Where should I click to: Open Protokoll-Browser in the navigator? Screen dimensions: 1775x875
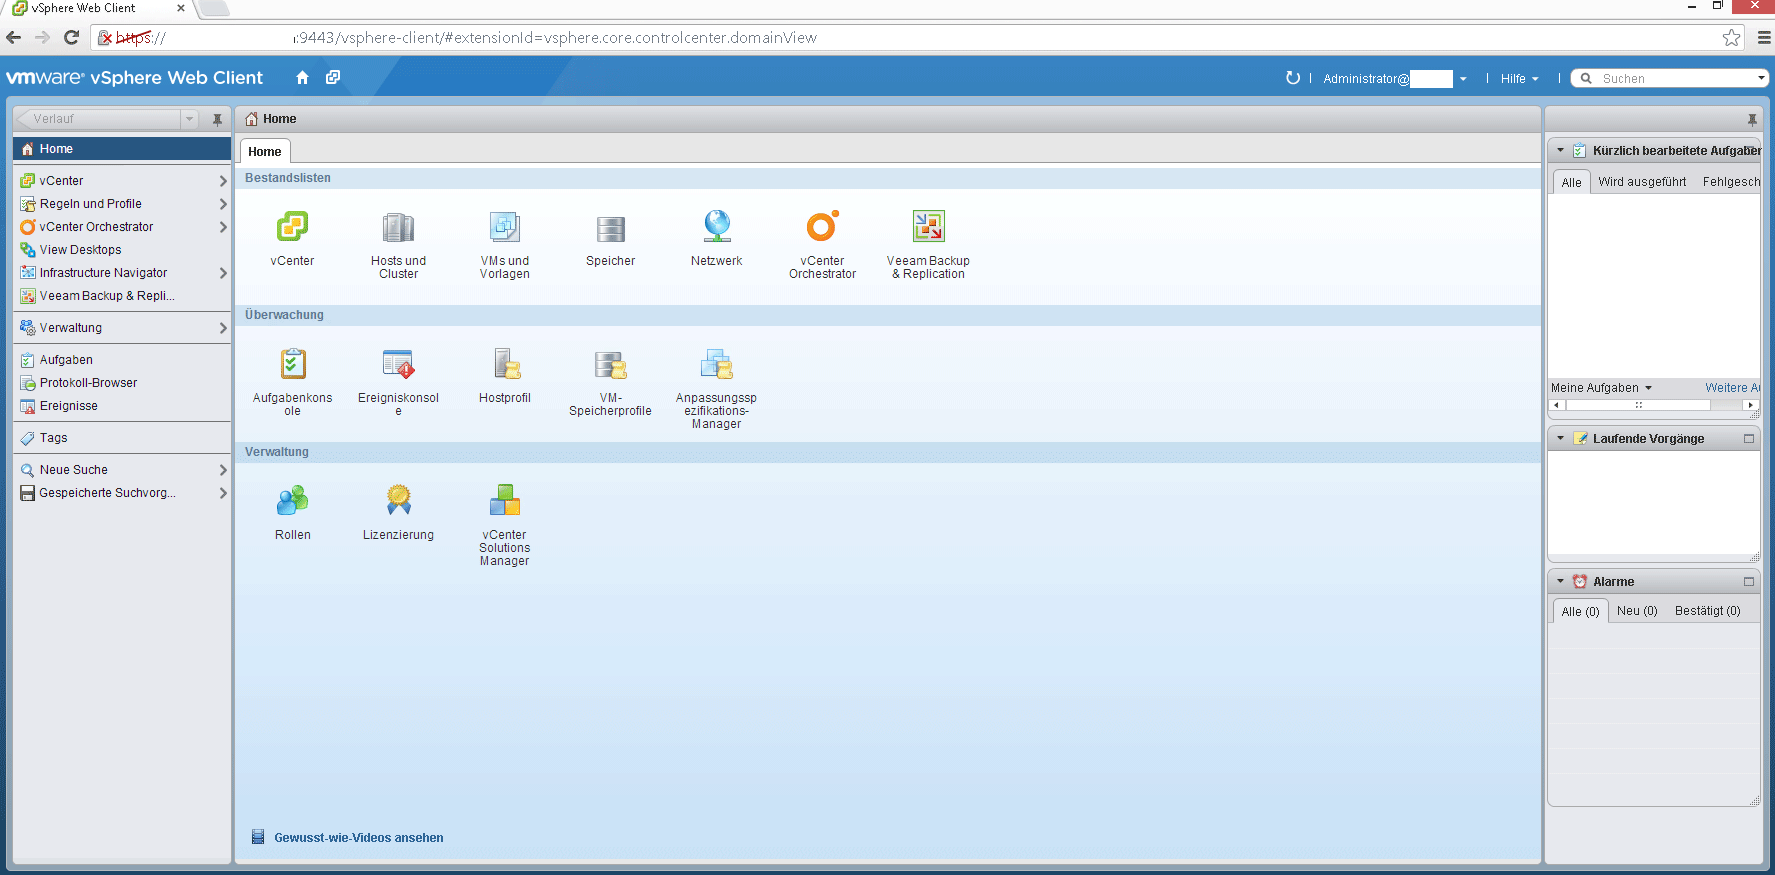pyautogui.click(x=122, y=383)
